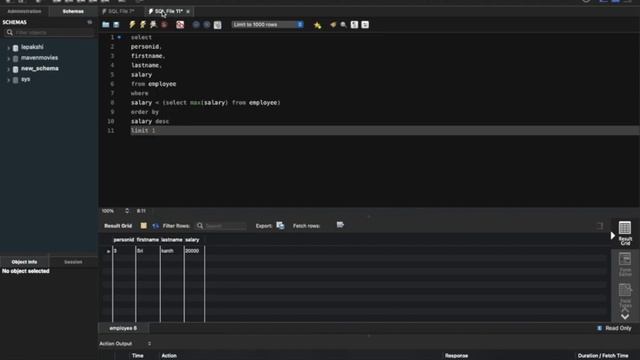Beautify the query with broom icon

[x=333, y=25]
